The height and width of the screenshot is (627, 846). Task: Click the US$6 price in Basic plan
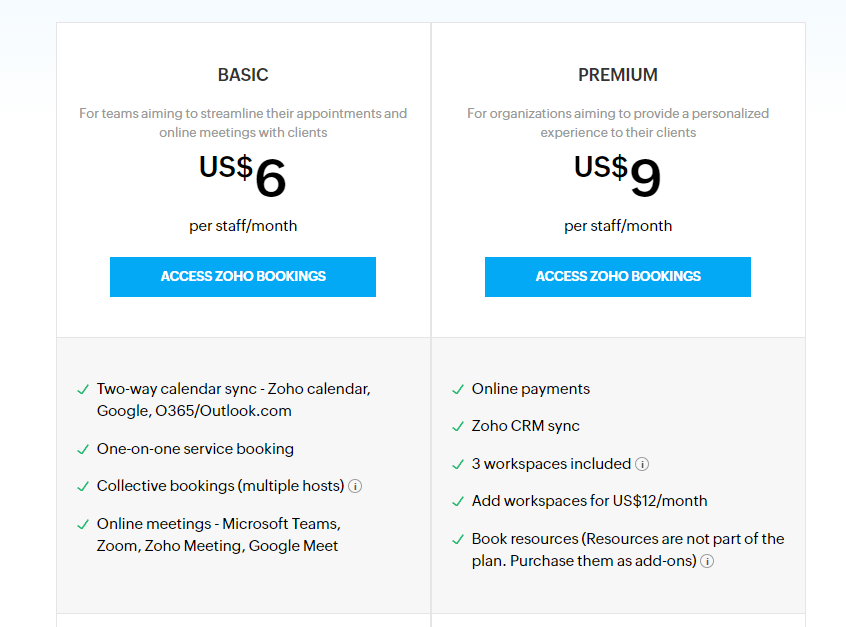tap(242, 175)
